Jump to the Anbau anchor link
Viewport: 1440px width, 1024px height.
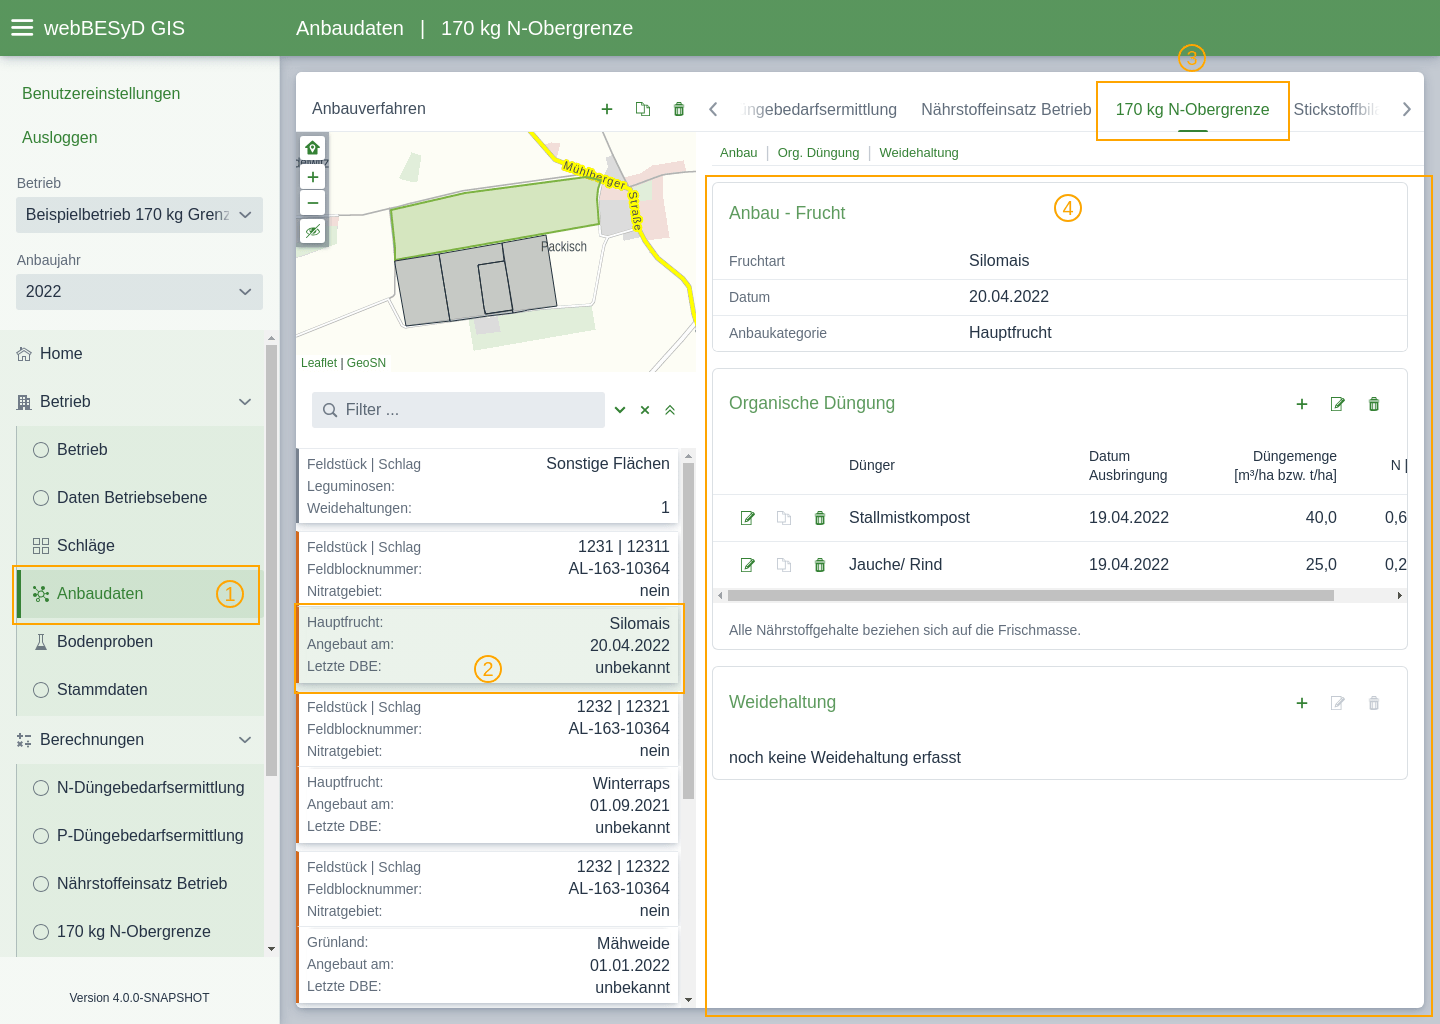739,153
